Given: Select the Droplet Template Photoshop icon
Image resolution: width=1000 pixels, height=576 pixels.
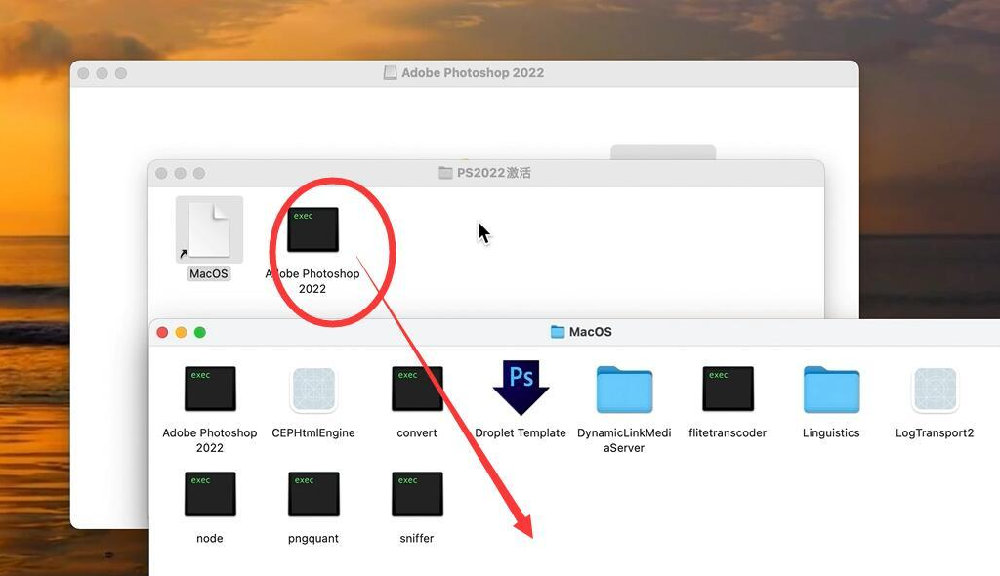Looking at the screenshot, I should [x=520, y=387].
